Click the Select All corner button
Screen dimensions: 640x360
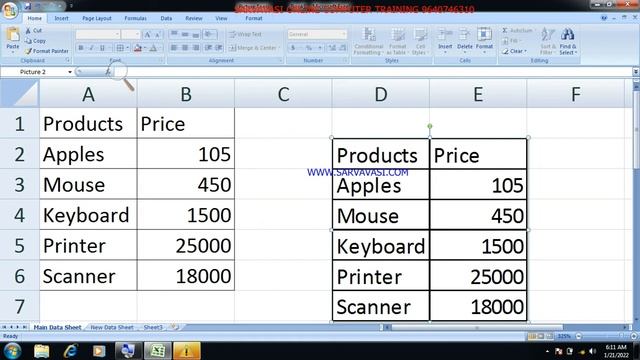coord(20,94)
